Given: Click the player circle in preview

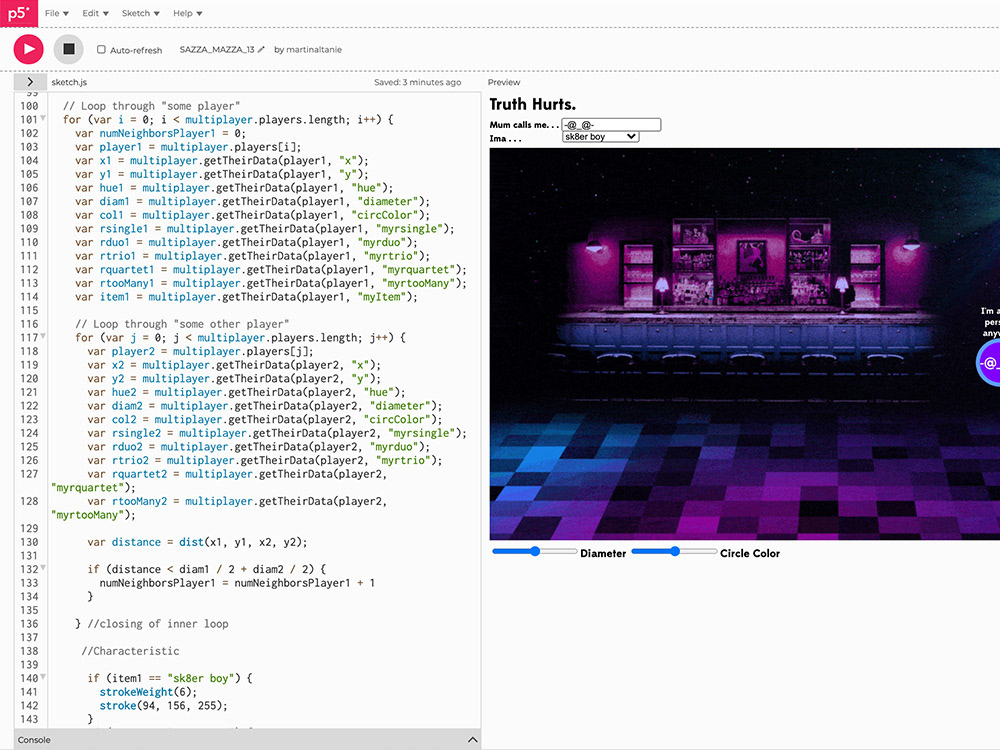Looking at the screenshot, I should tap(989, 363).
